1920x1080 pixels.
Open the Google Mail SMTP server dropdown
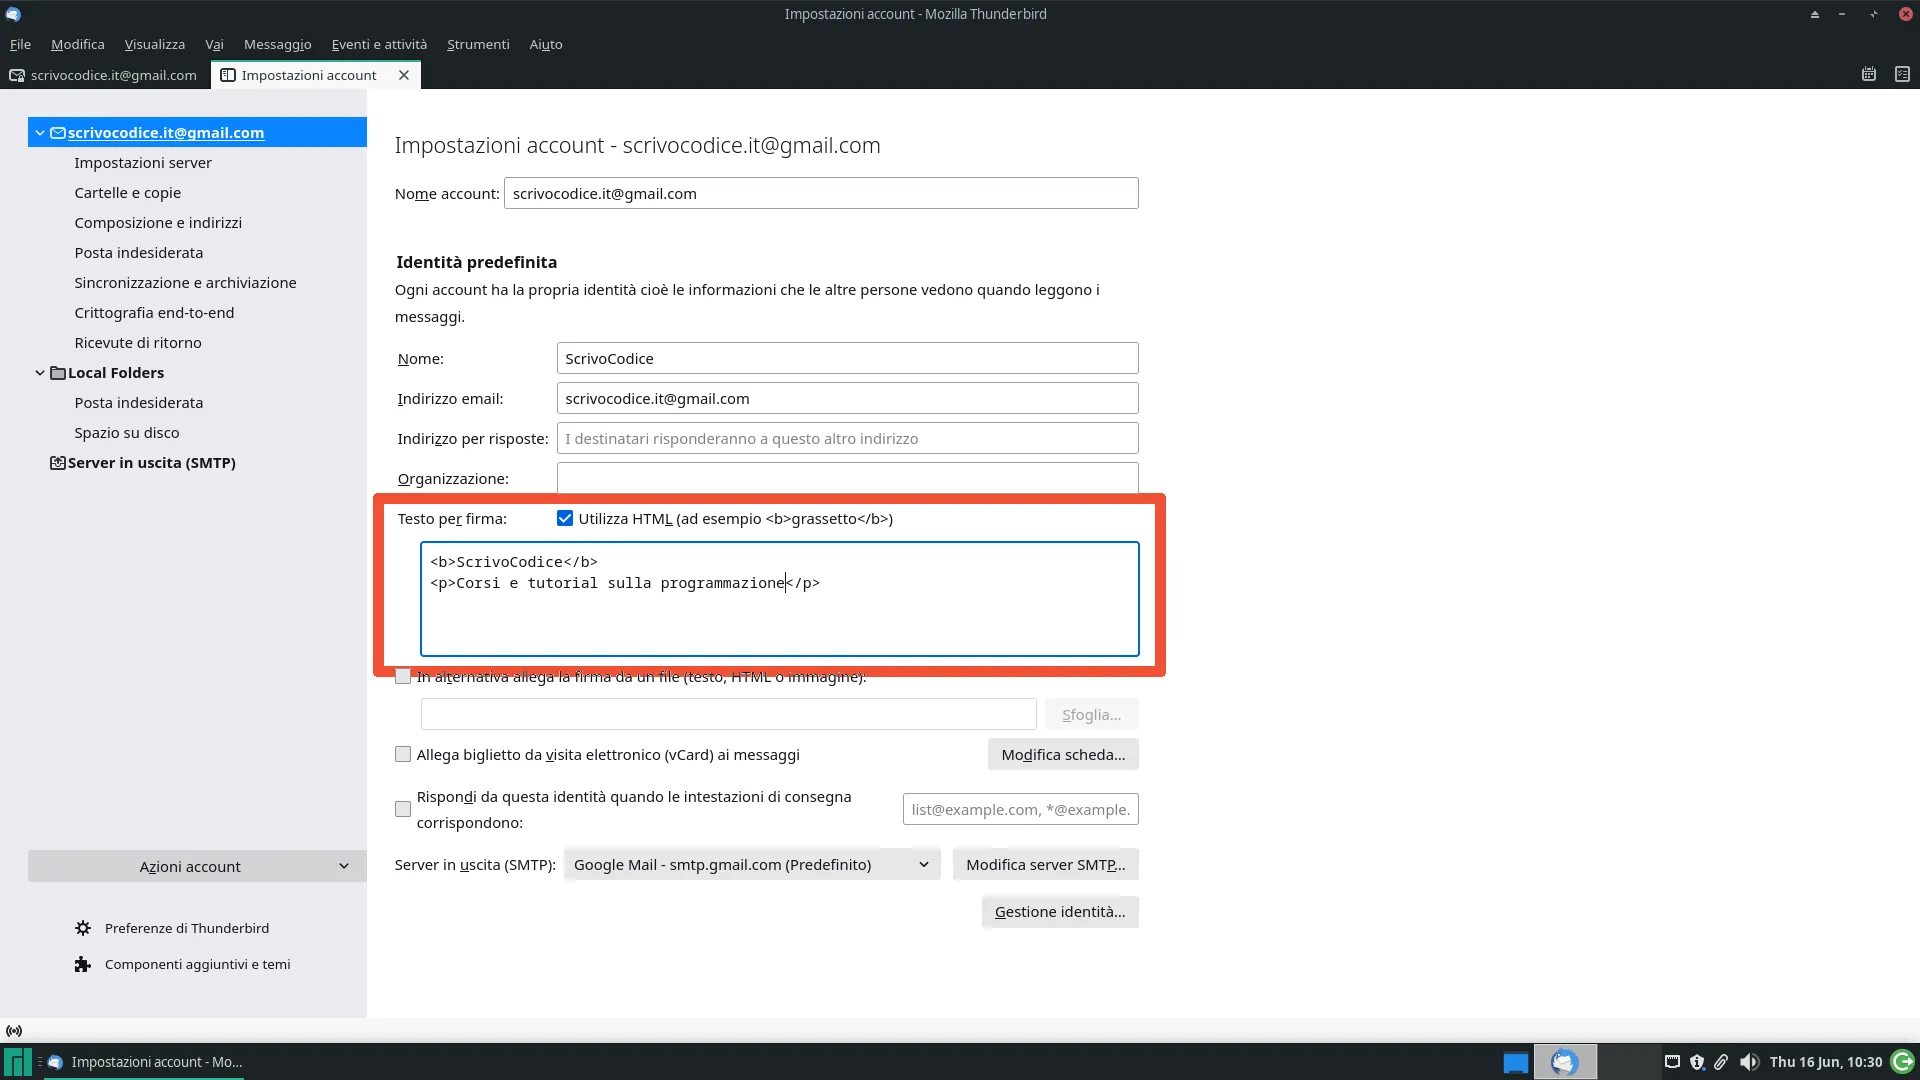751,864
